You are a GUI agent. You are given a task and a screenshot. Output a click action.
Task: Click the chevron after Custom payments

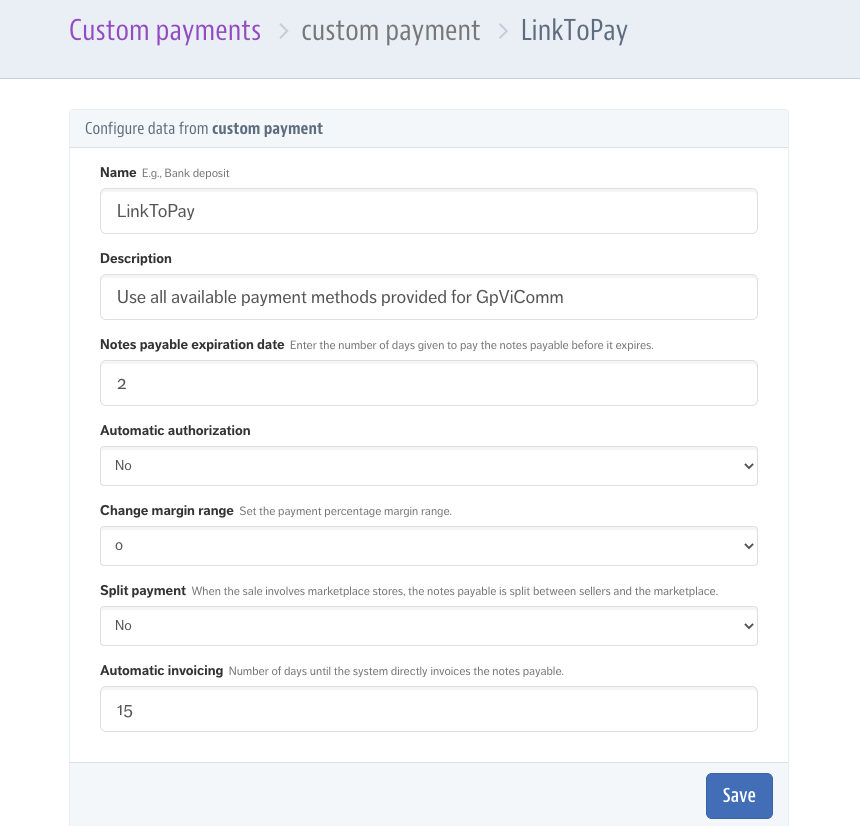click(x=283, y=32)
